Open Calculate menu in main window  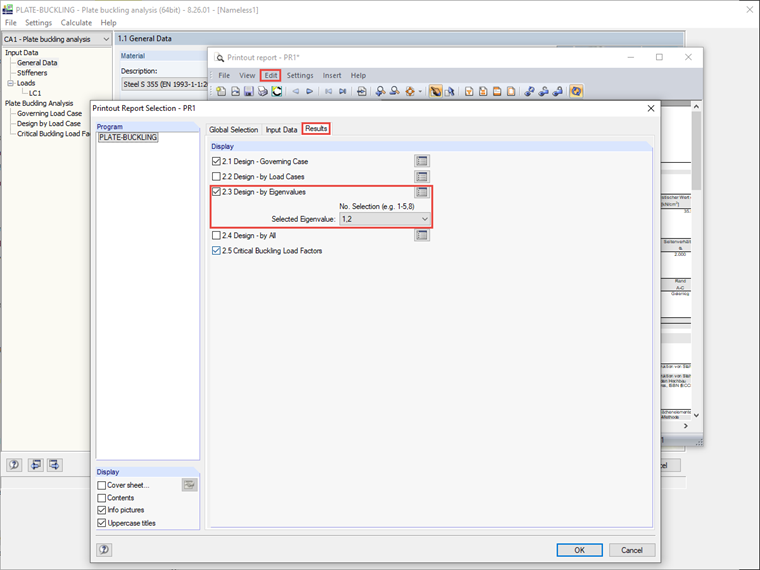click(76, 22)
